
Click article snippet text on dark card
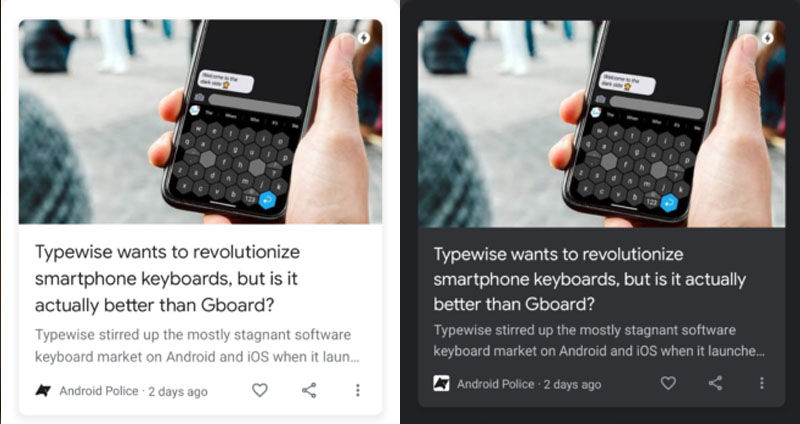coord(599,340)
